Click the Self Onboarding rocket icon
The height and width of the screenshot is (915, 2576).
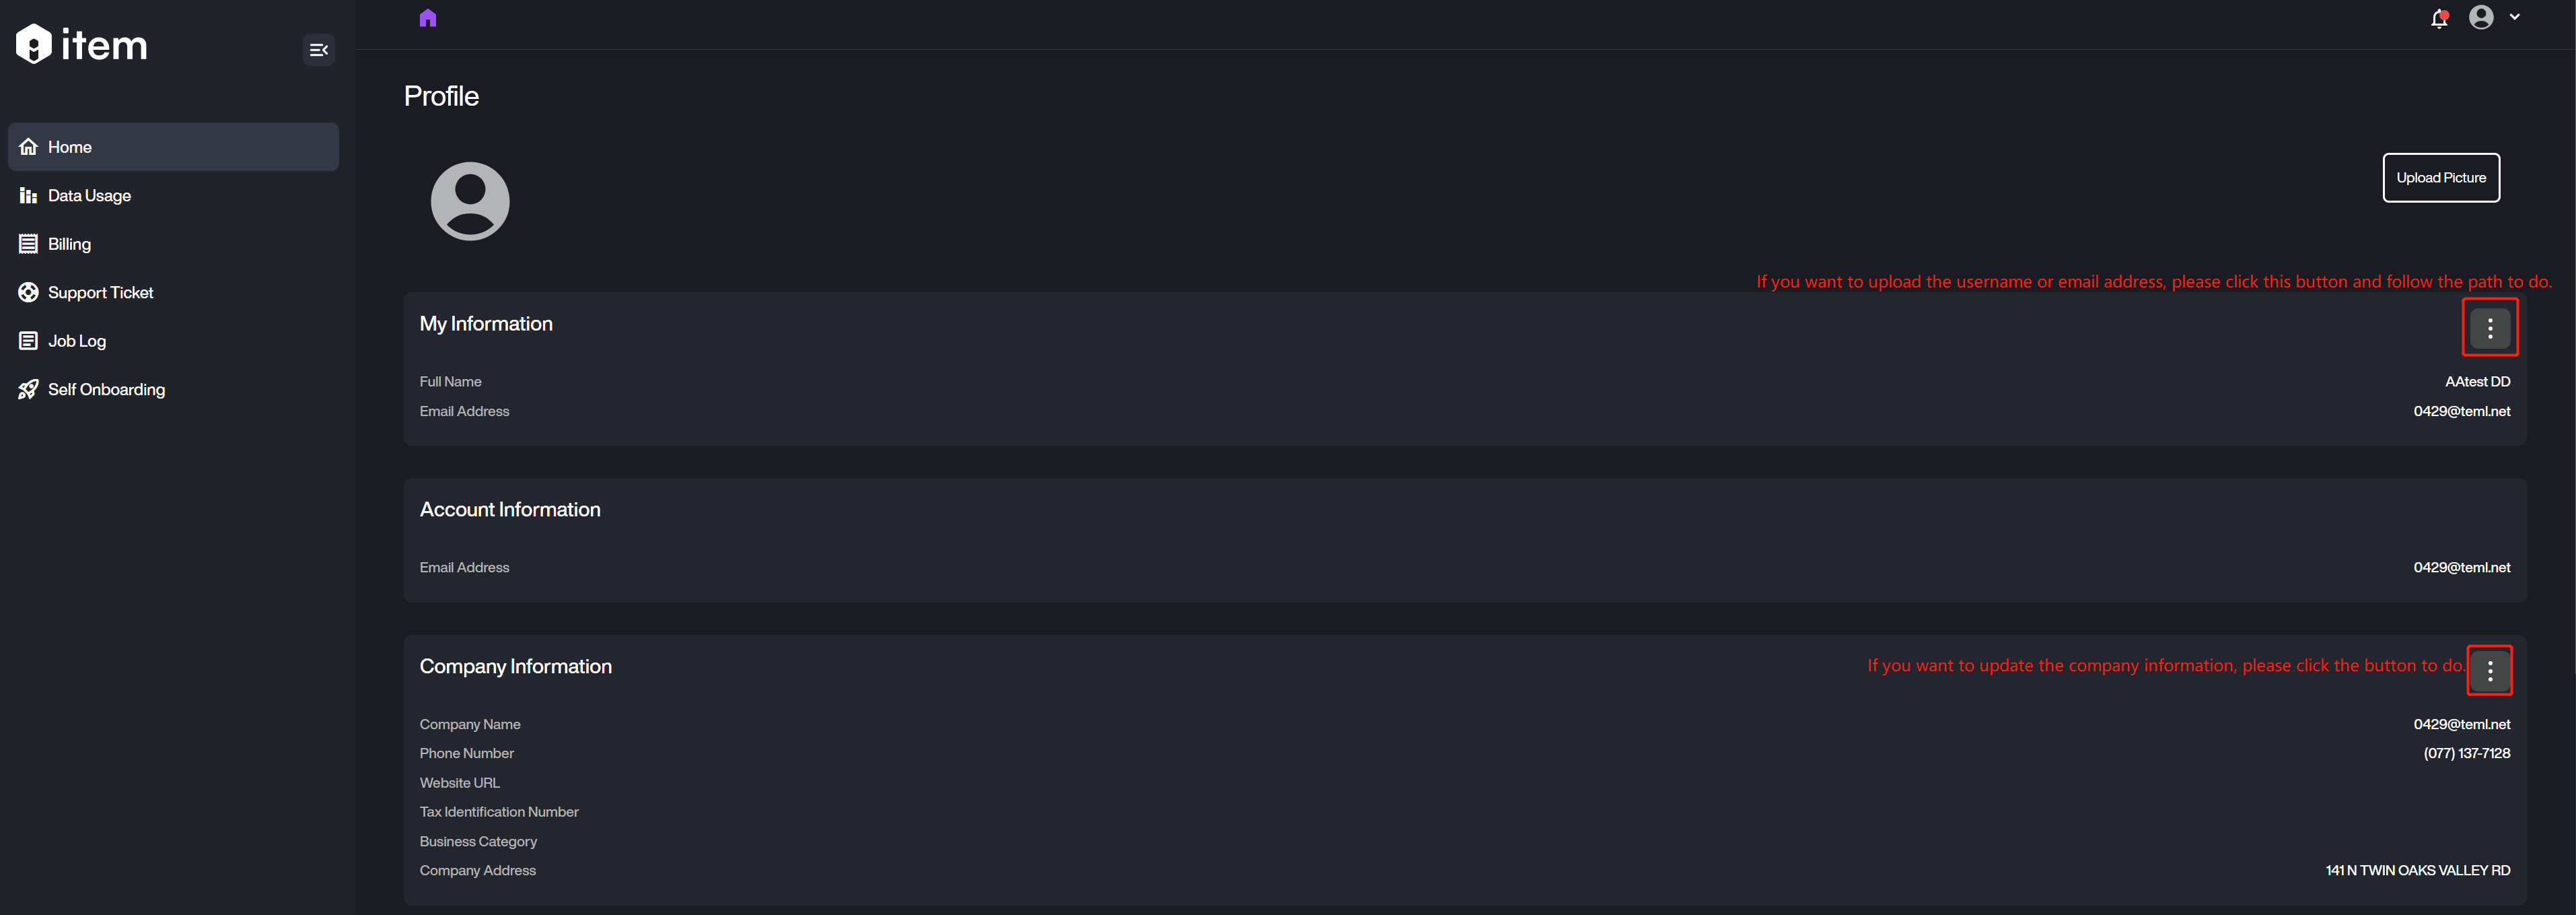click(x=28, y=390)
